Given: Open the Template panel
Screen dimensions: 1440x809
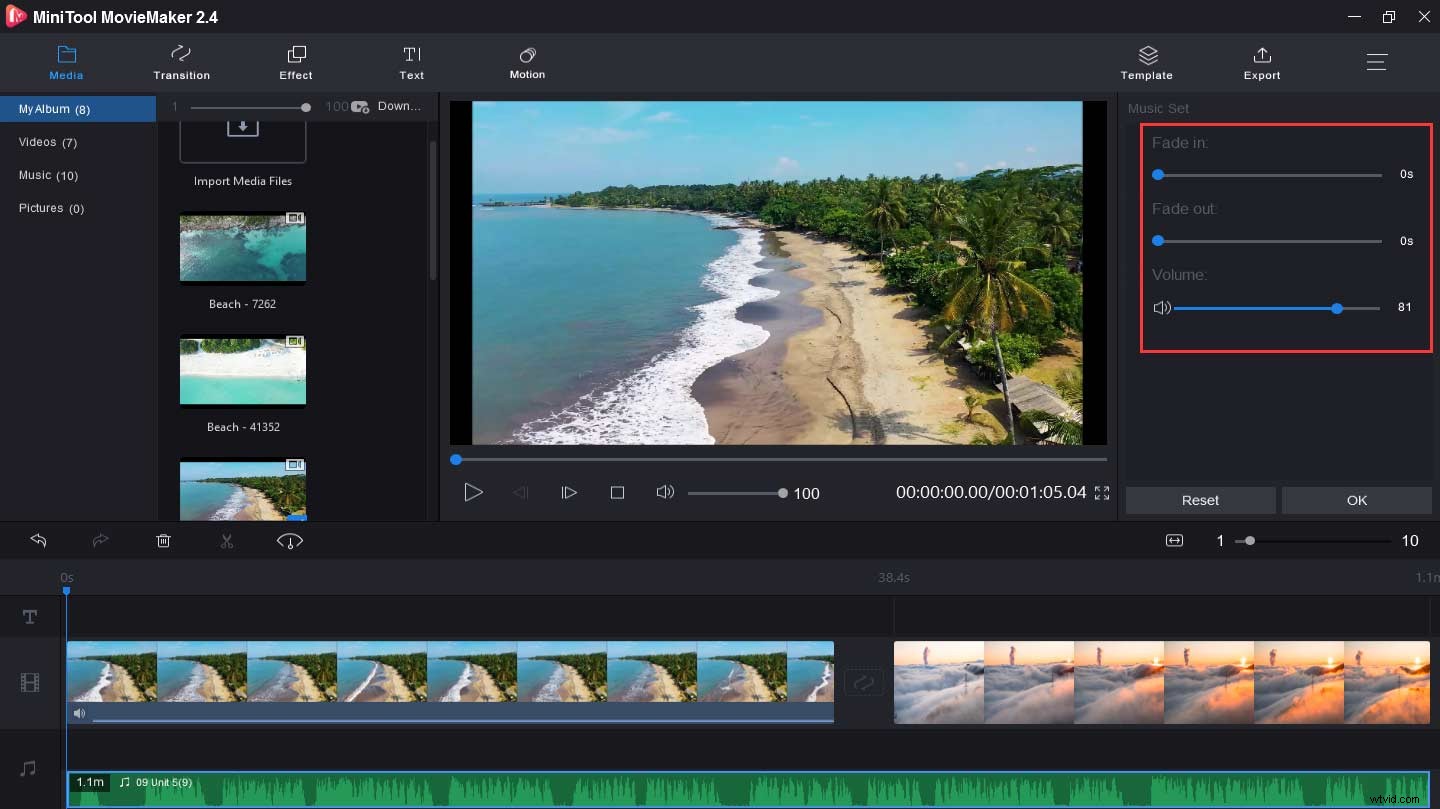Looking at the screenshot, I should click(x=1146, y=62).
